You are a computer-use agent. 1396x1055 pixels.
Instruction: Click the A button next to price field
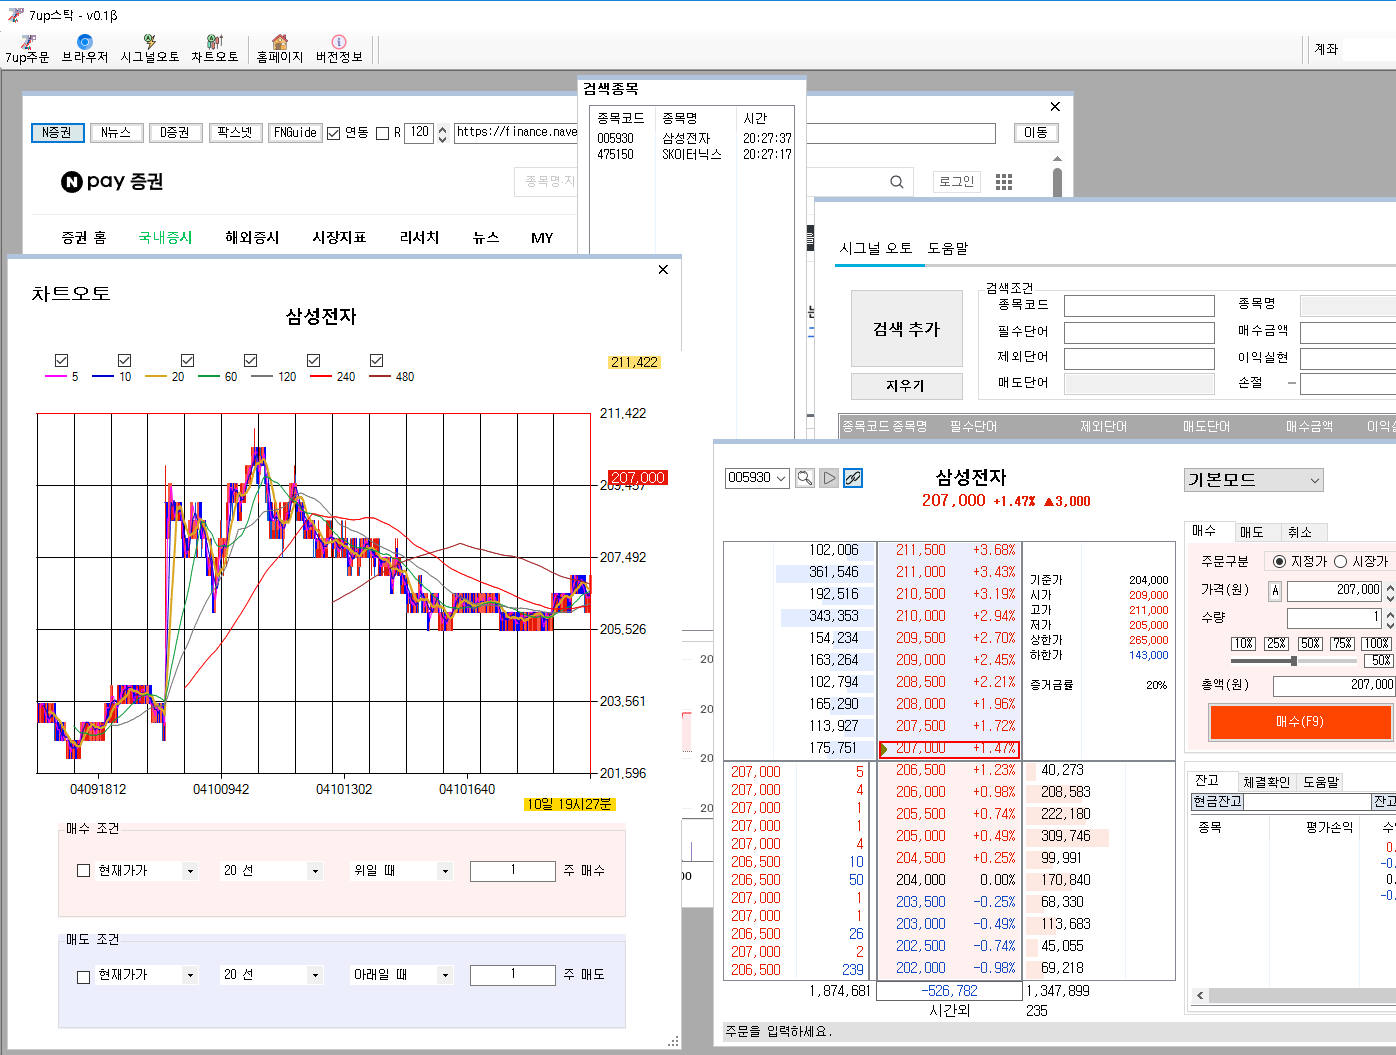(x=1275, y=591)
